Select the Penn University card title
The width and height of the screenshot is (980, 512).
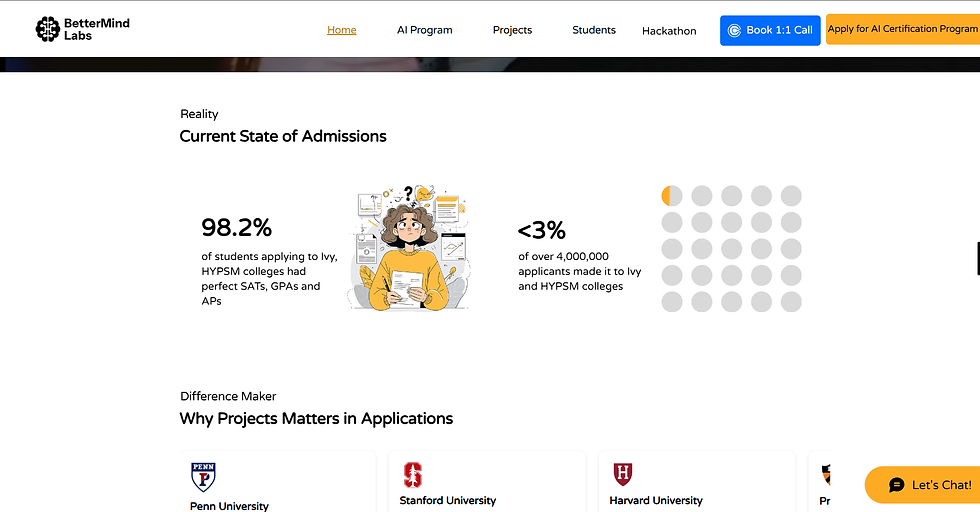coord(229,506)
